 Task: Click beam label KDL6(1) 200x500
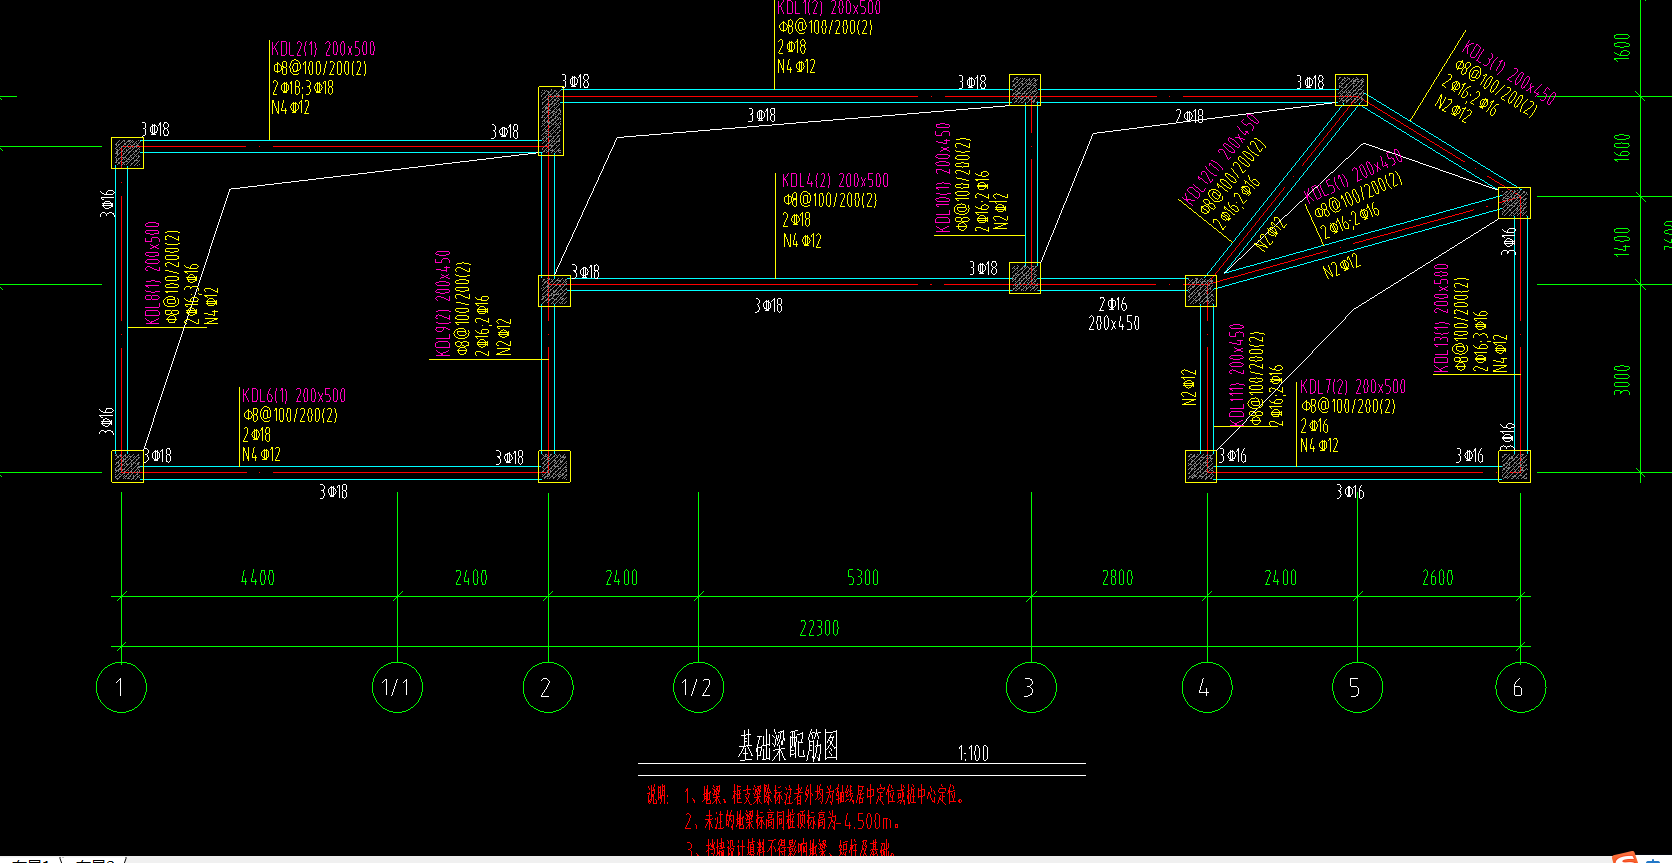(x=294, y=396)
